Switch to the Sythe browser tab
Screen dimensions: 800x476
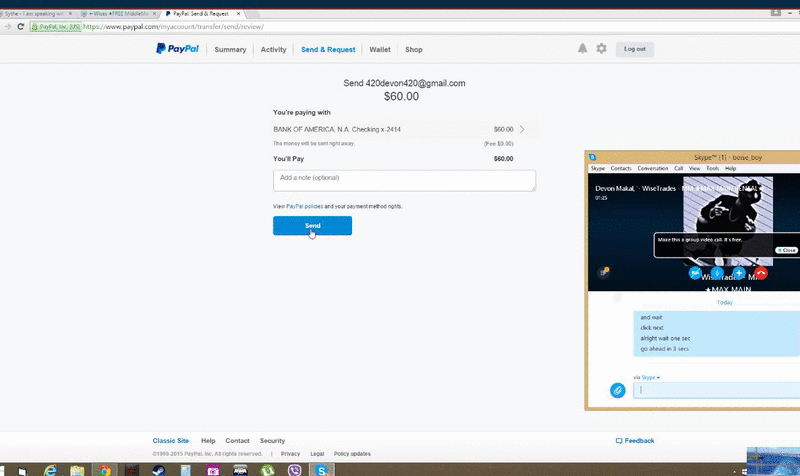click(35, 14)
